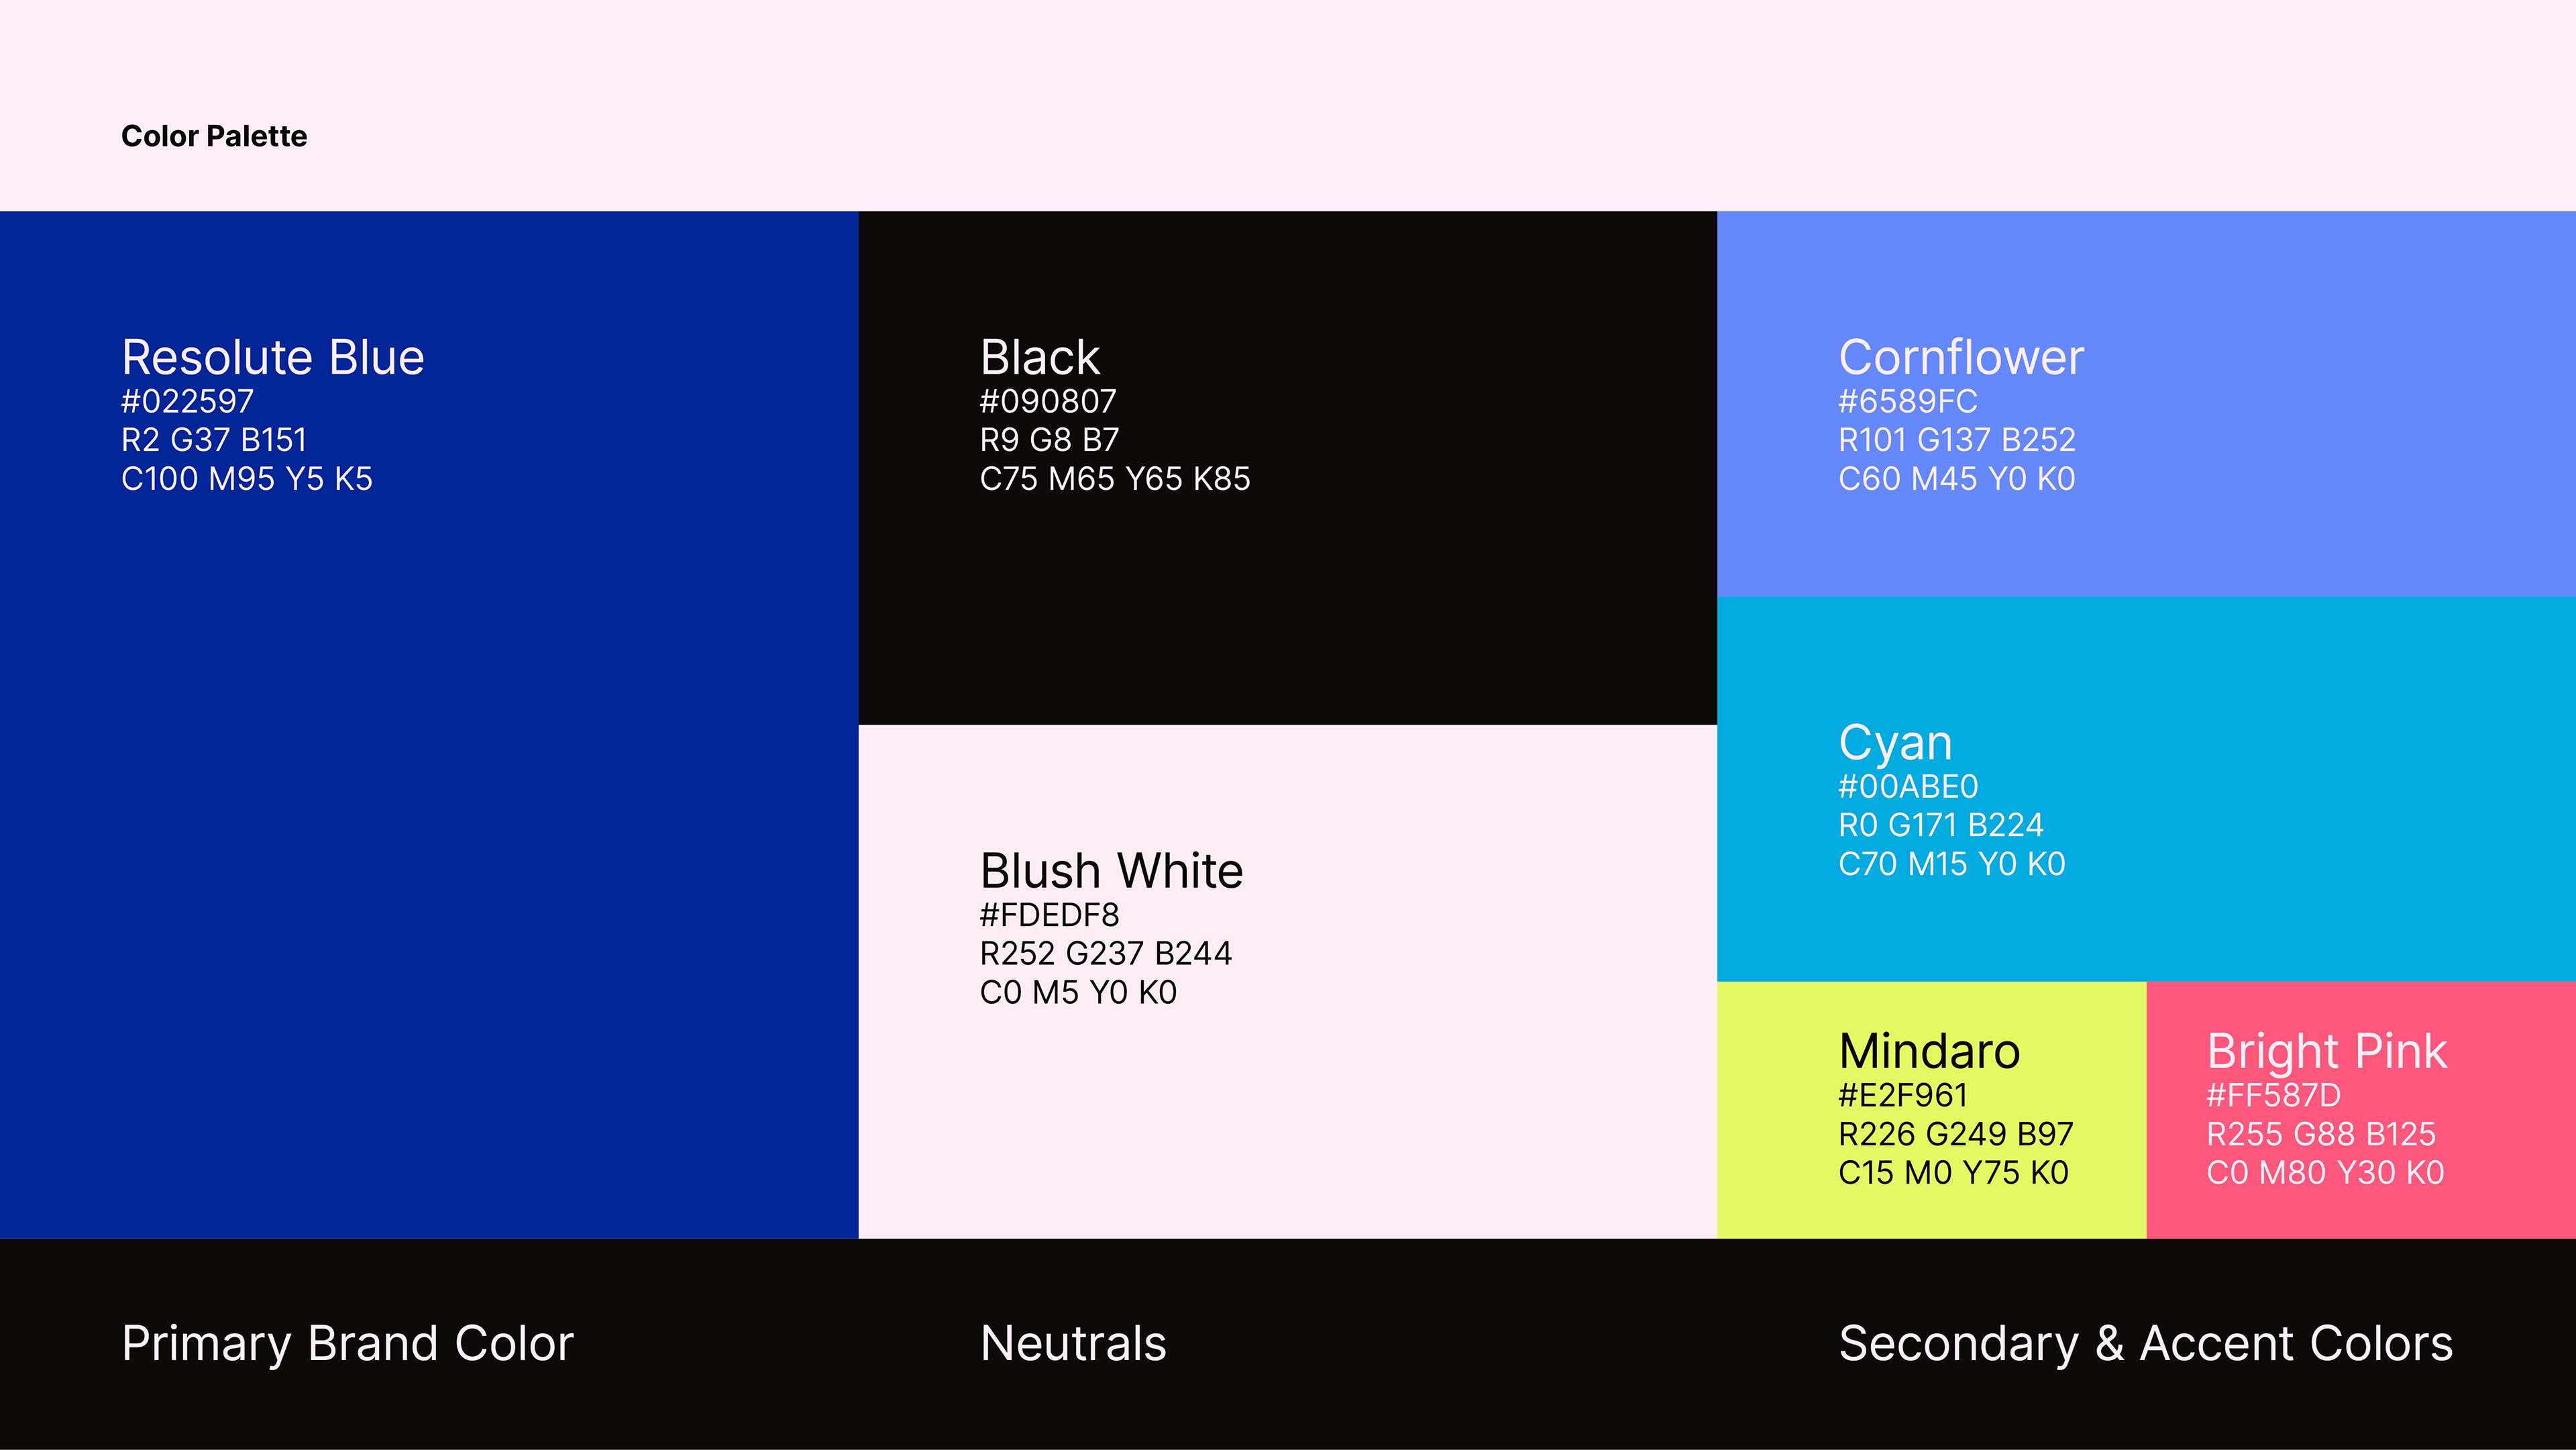Select the R255 G88 B125 value
Image resolution: width=2576 pixels, height=1450 pixels.
click(x=2322, y=1134)
